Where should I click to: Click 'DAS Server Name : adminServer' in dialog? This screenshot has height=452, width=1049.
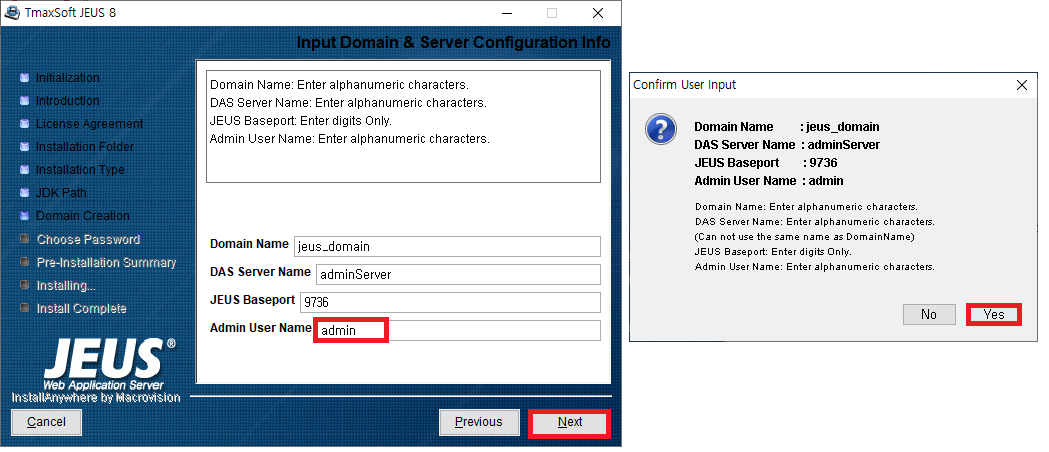[x=787, y=145]
